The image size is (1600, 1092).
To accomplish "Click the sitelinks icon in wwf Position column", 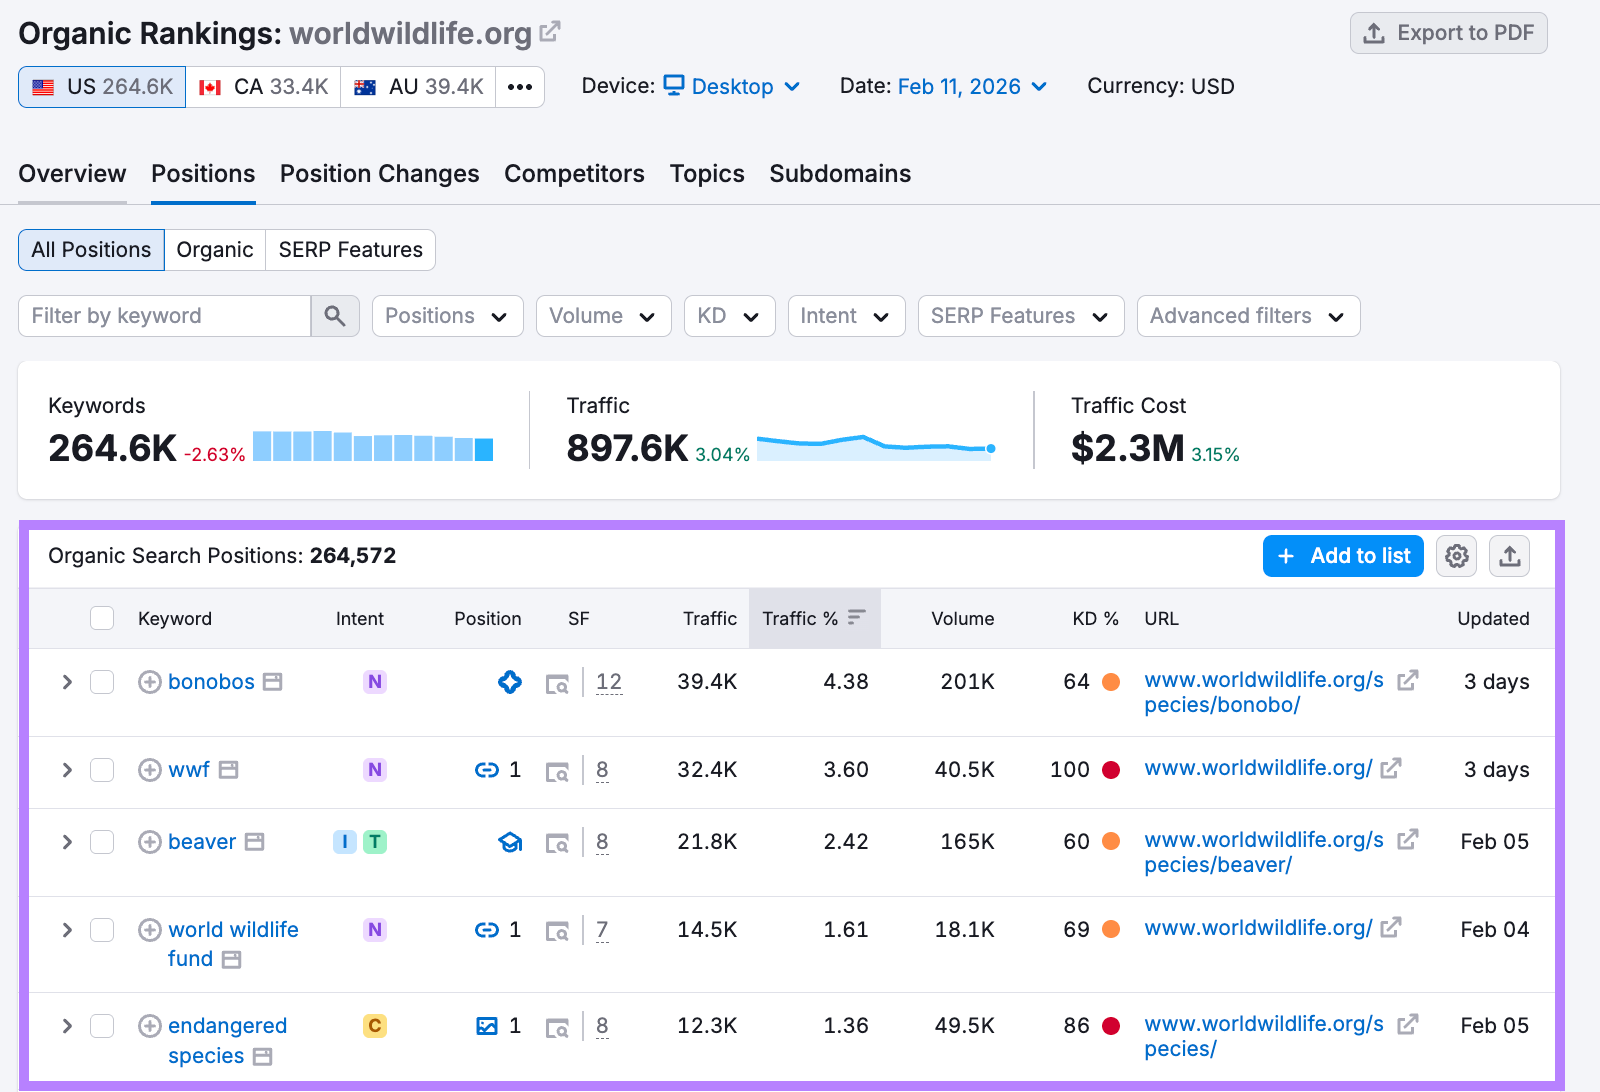I will [x=490, y=770].
